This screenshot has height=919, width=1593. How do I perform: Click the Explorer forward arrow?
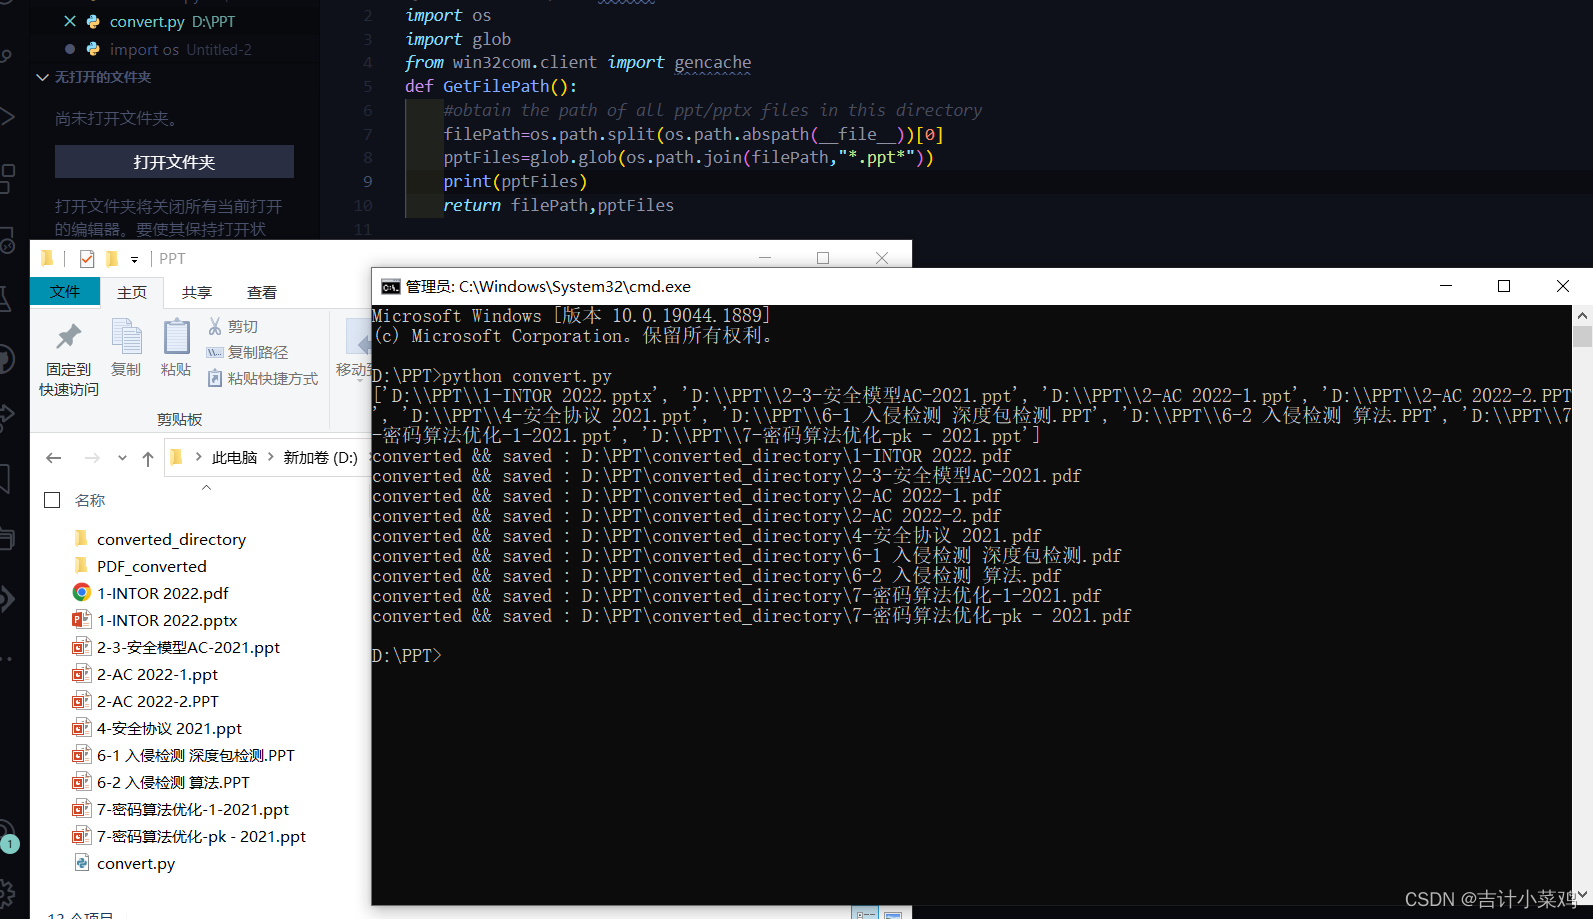click(92, 458)
